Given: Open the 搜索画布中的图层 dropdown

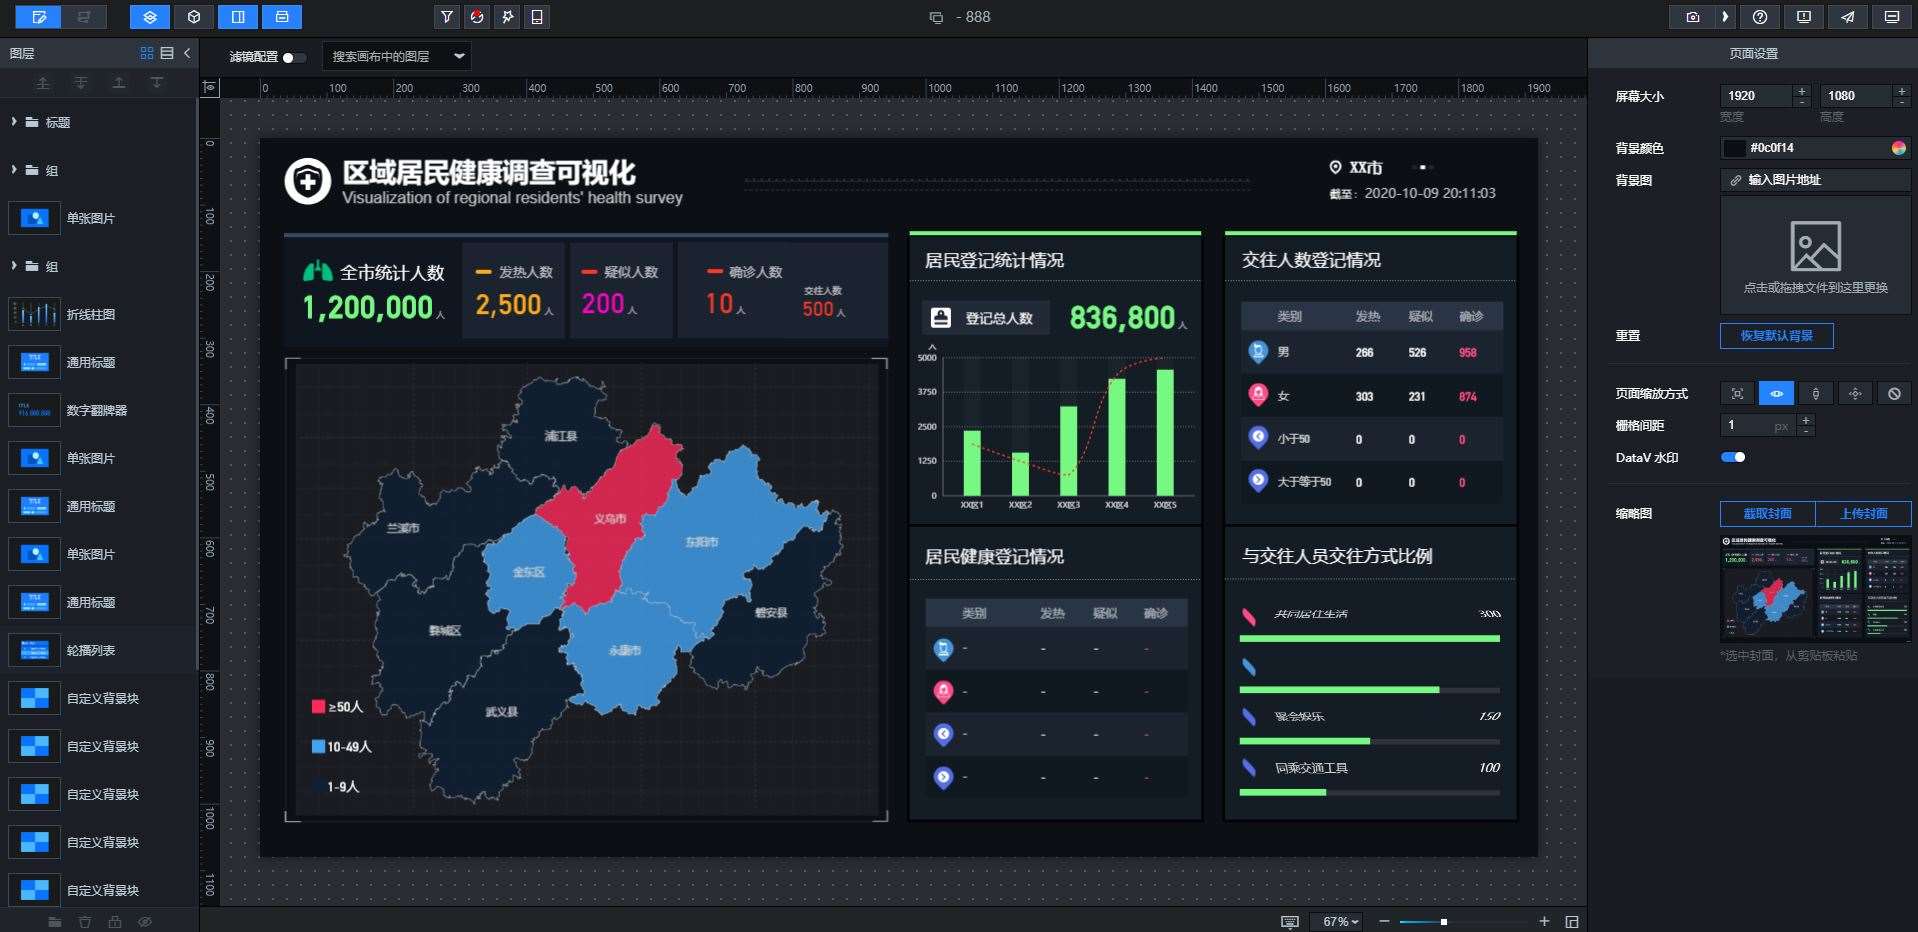Looking at the screenshot, I should (395, 57).
